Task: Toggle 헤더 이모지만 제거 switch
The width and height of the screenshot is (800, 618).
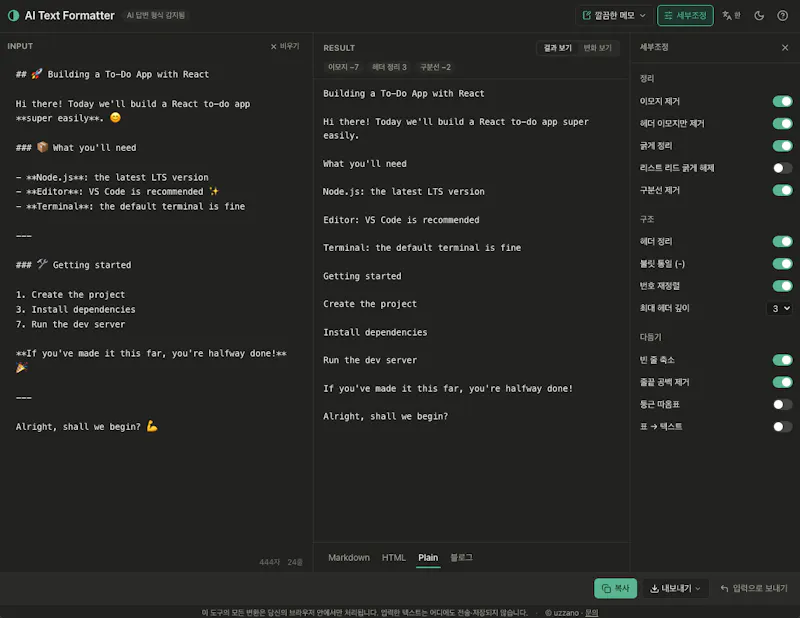Action: tap(782, 123)
